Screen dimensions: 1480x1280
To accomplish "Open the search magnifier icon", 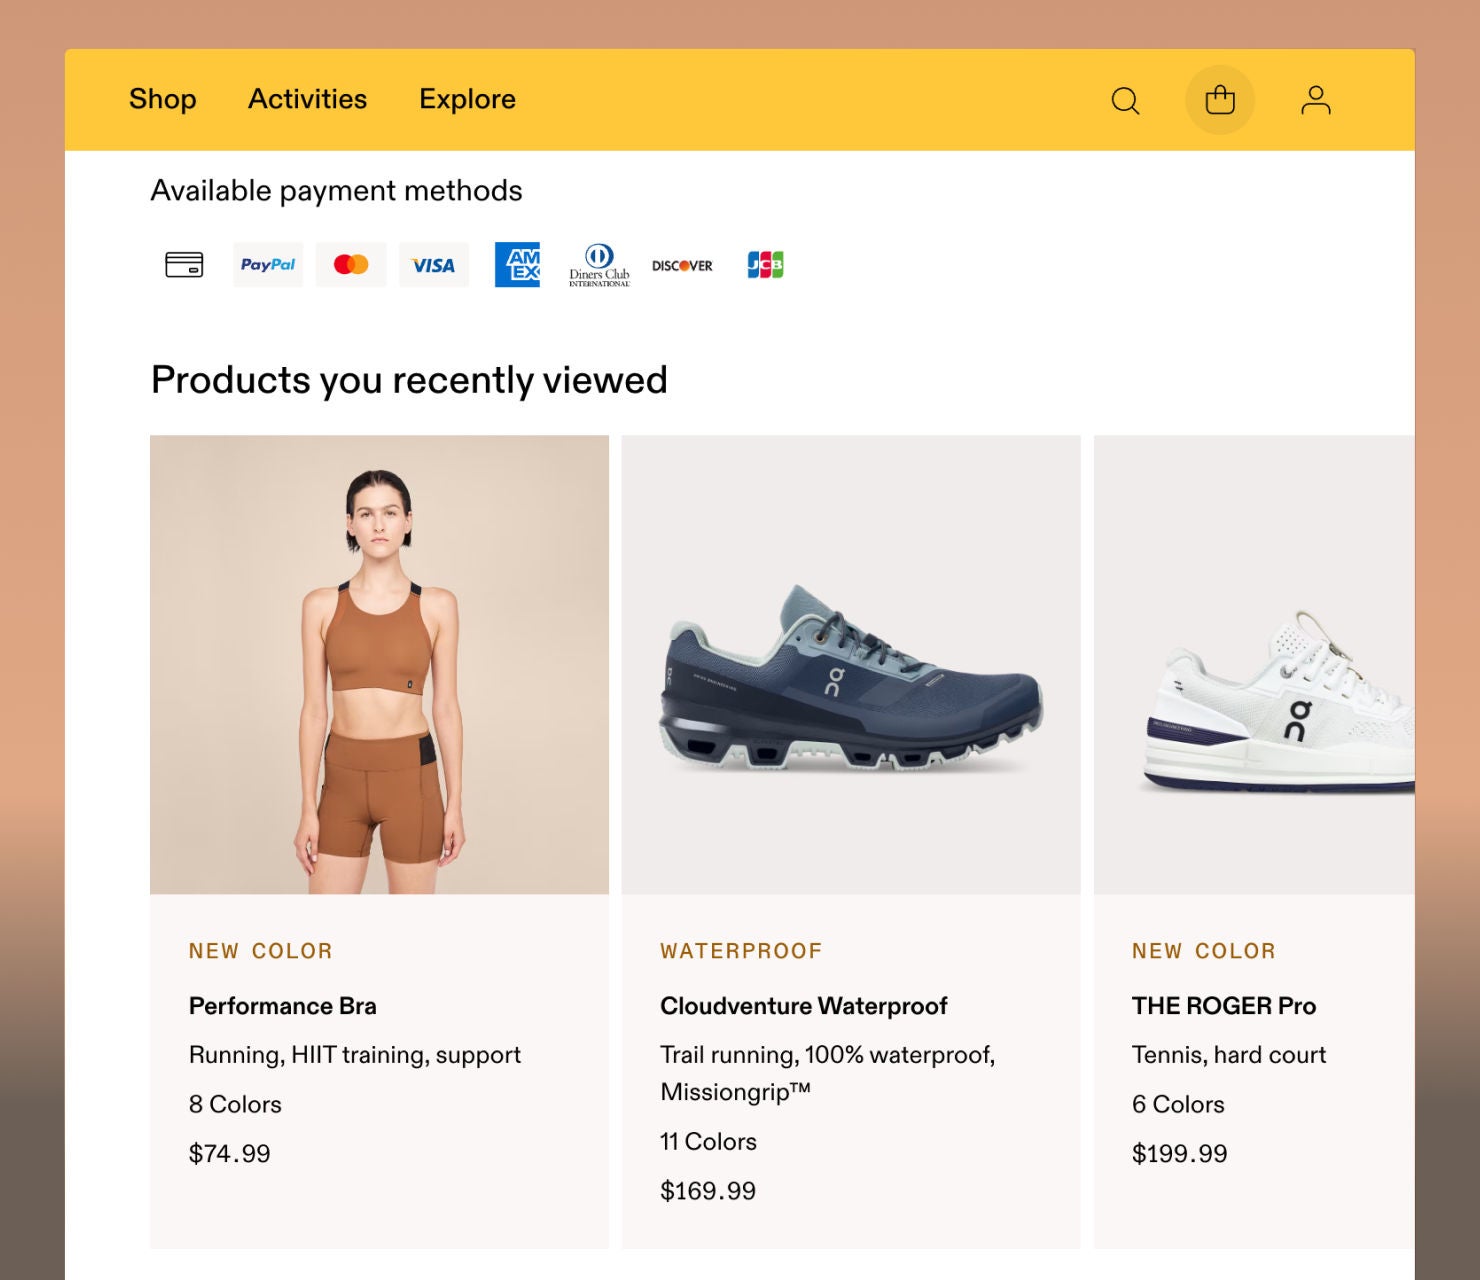I will click(1125, 101).
